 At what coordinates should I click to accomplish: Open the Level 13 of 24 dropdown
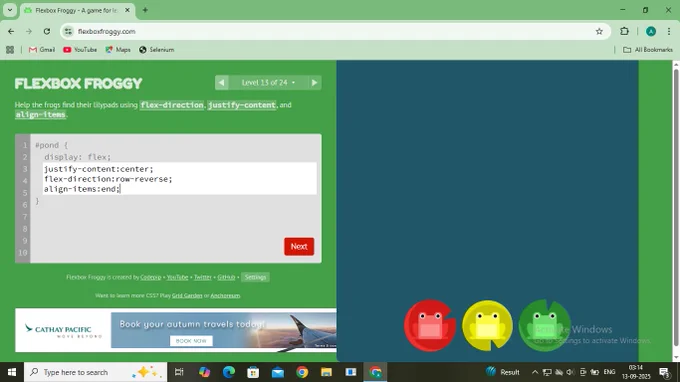268,82
